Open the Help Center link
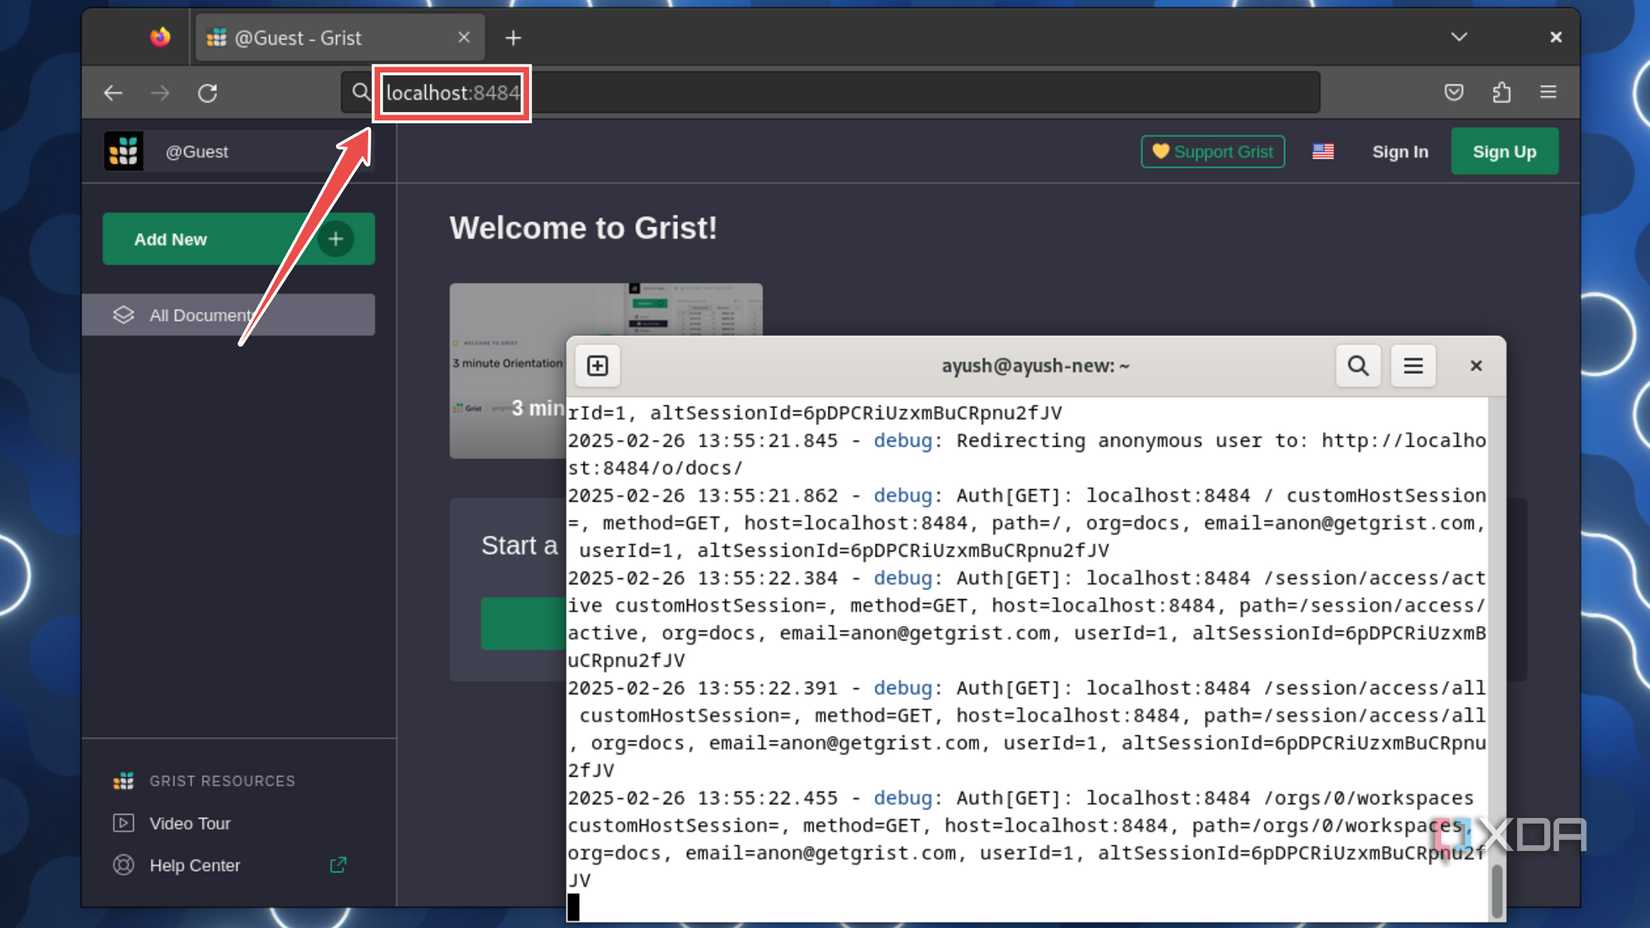 (x=195, y=865)
